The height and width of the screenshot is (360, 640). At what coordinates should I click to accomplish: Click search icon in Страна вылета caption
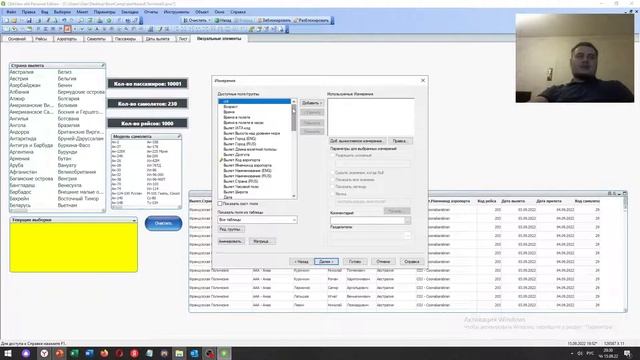tap(102, 65)
